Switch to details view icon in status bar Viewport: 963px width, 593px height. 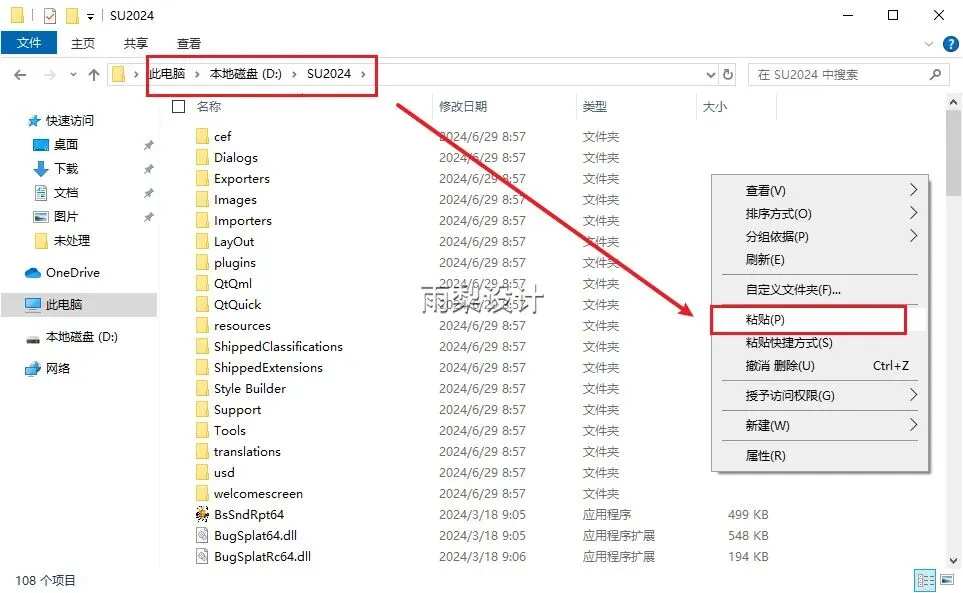pyautogui.click(x=926, y=580)
